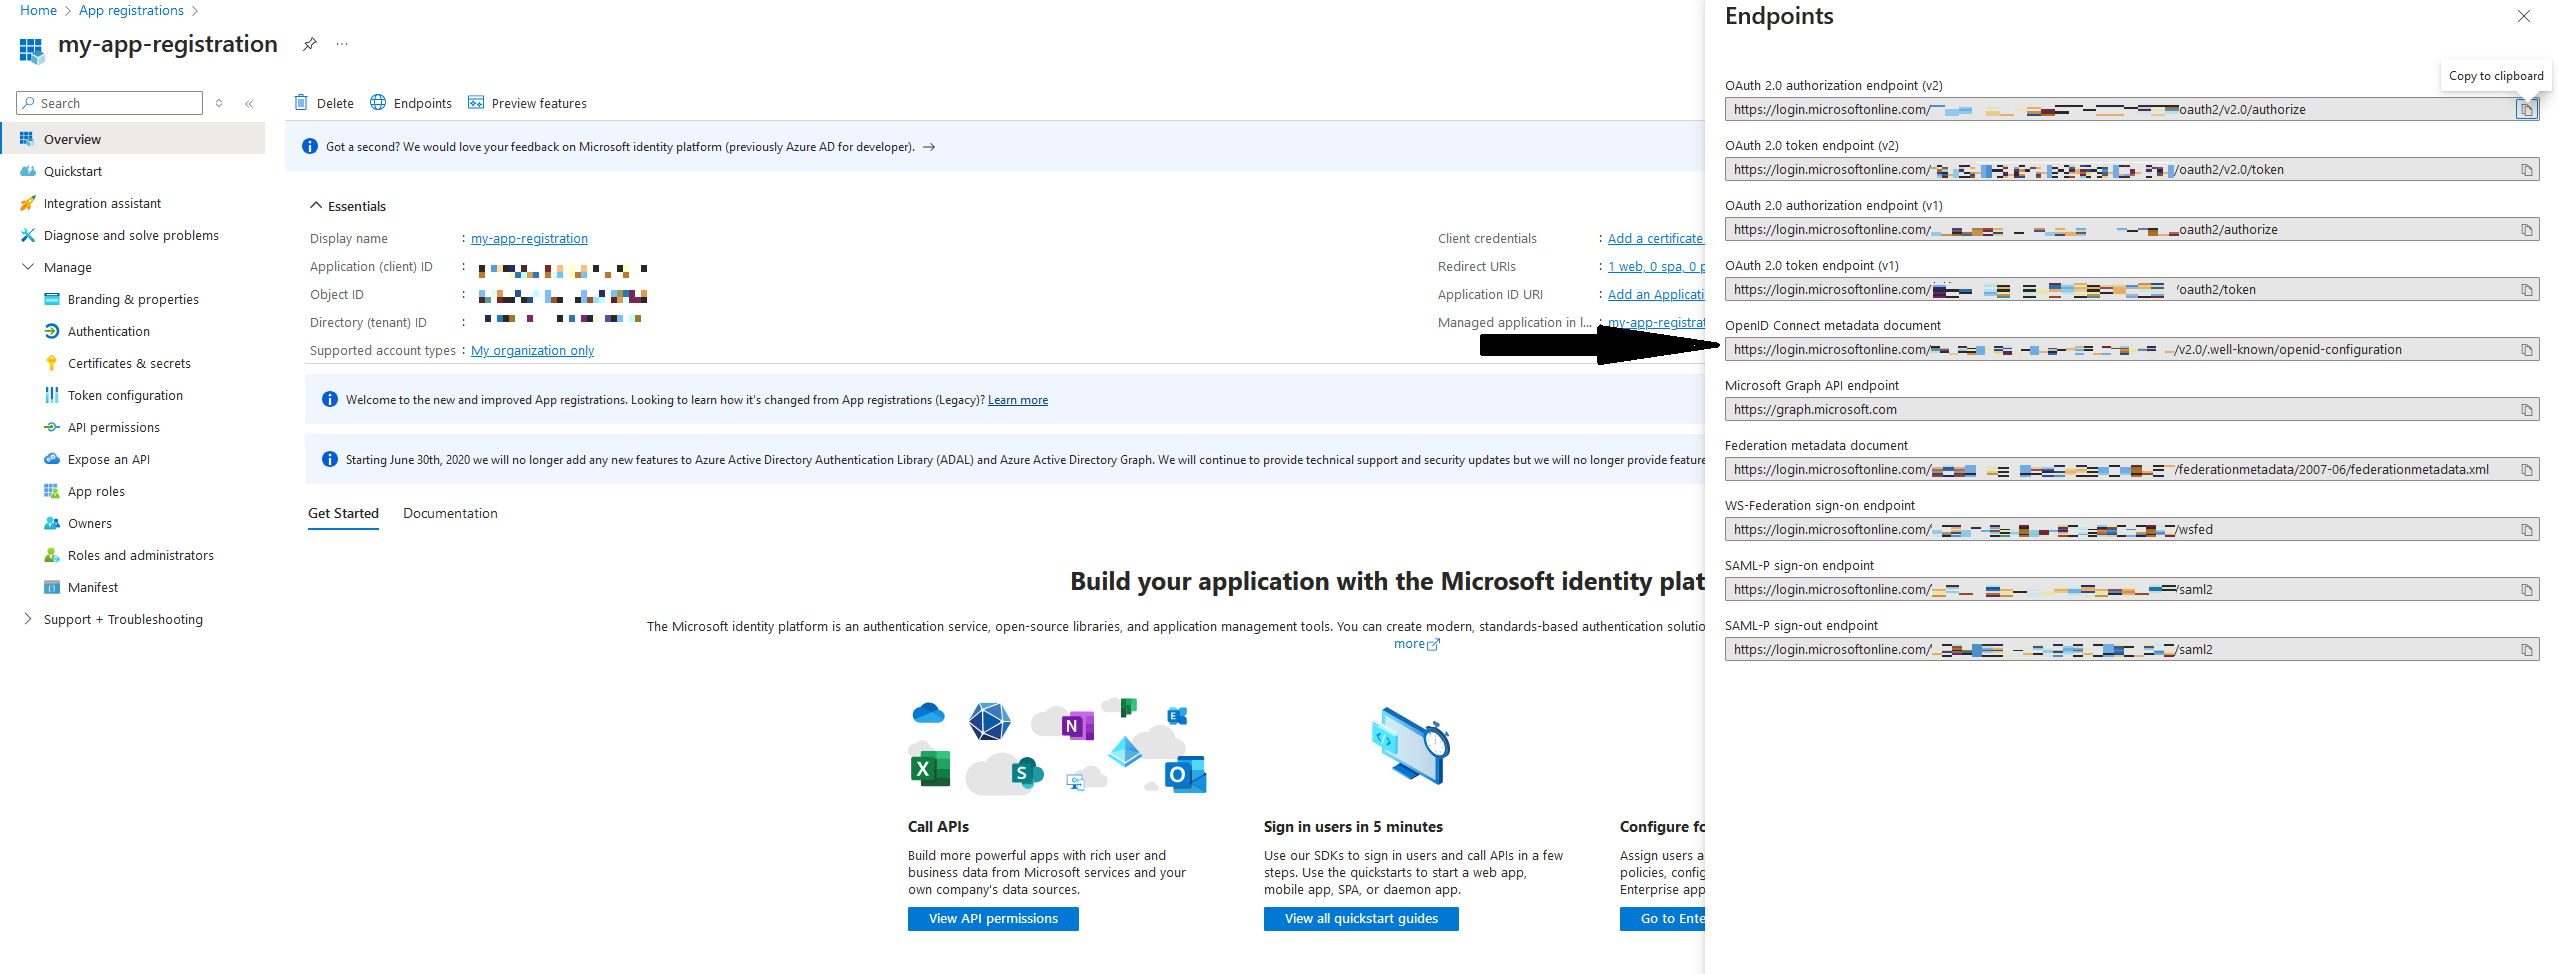Open the Learn more link in the welcome banner
The height and width of the screenshot is (974, 2558).
click(1018, 400)
